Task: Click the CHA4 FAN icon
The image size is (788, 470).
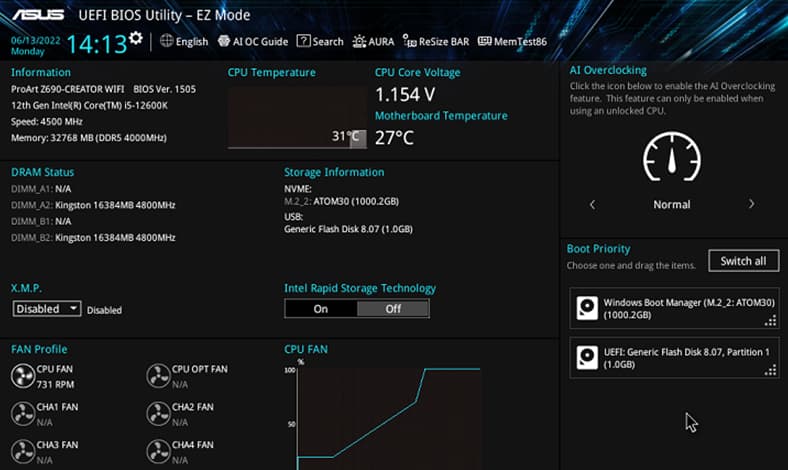Action: tap(158, 451)
